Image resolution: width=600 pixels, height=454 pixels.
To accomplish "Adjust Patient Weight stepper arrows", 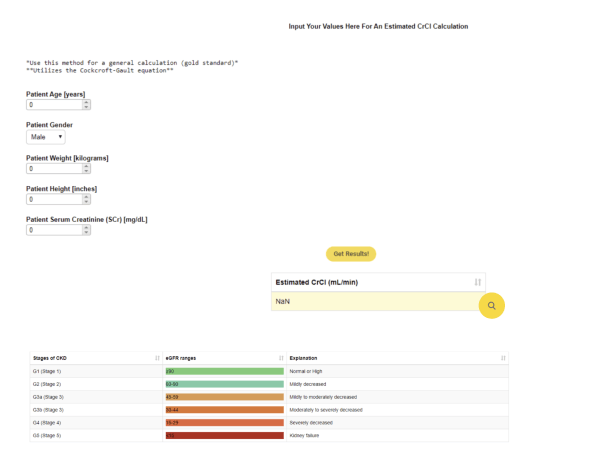I will 86,168.
